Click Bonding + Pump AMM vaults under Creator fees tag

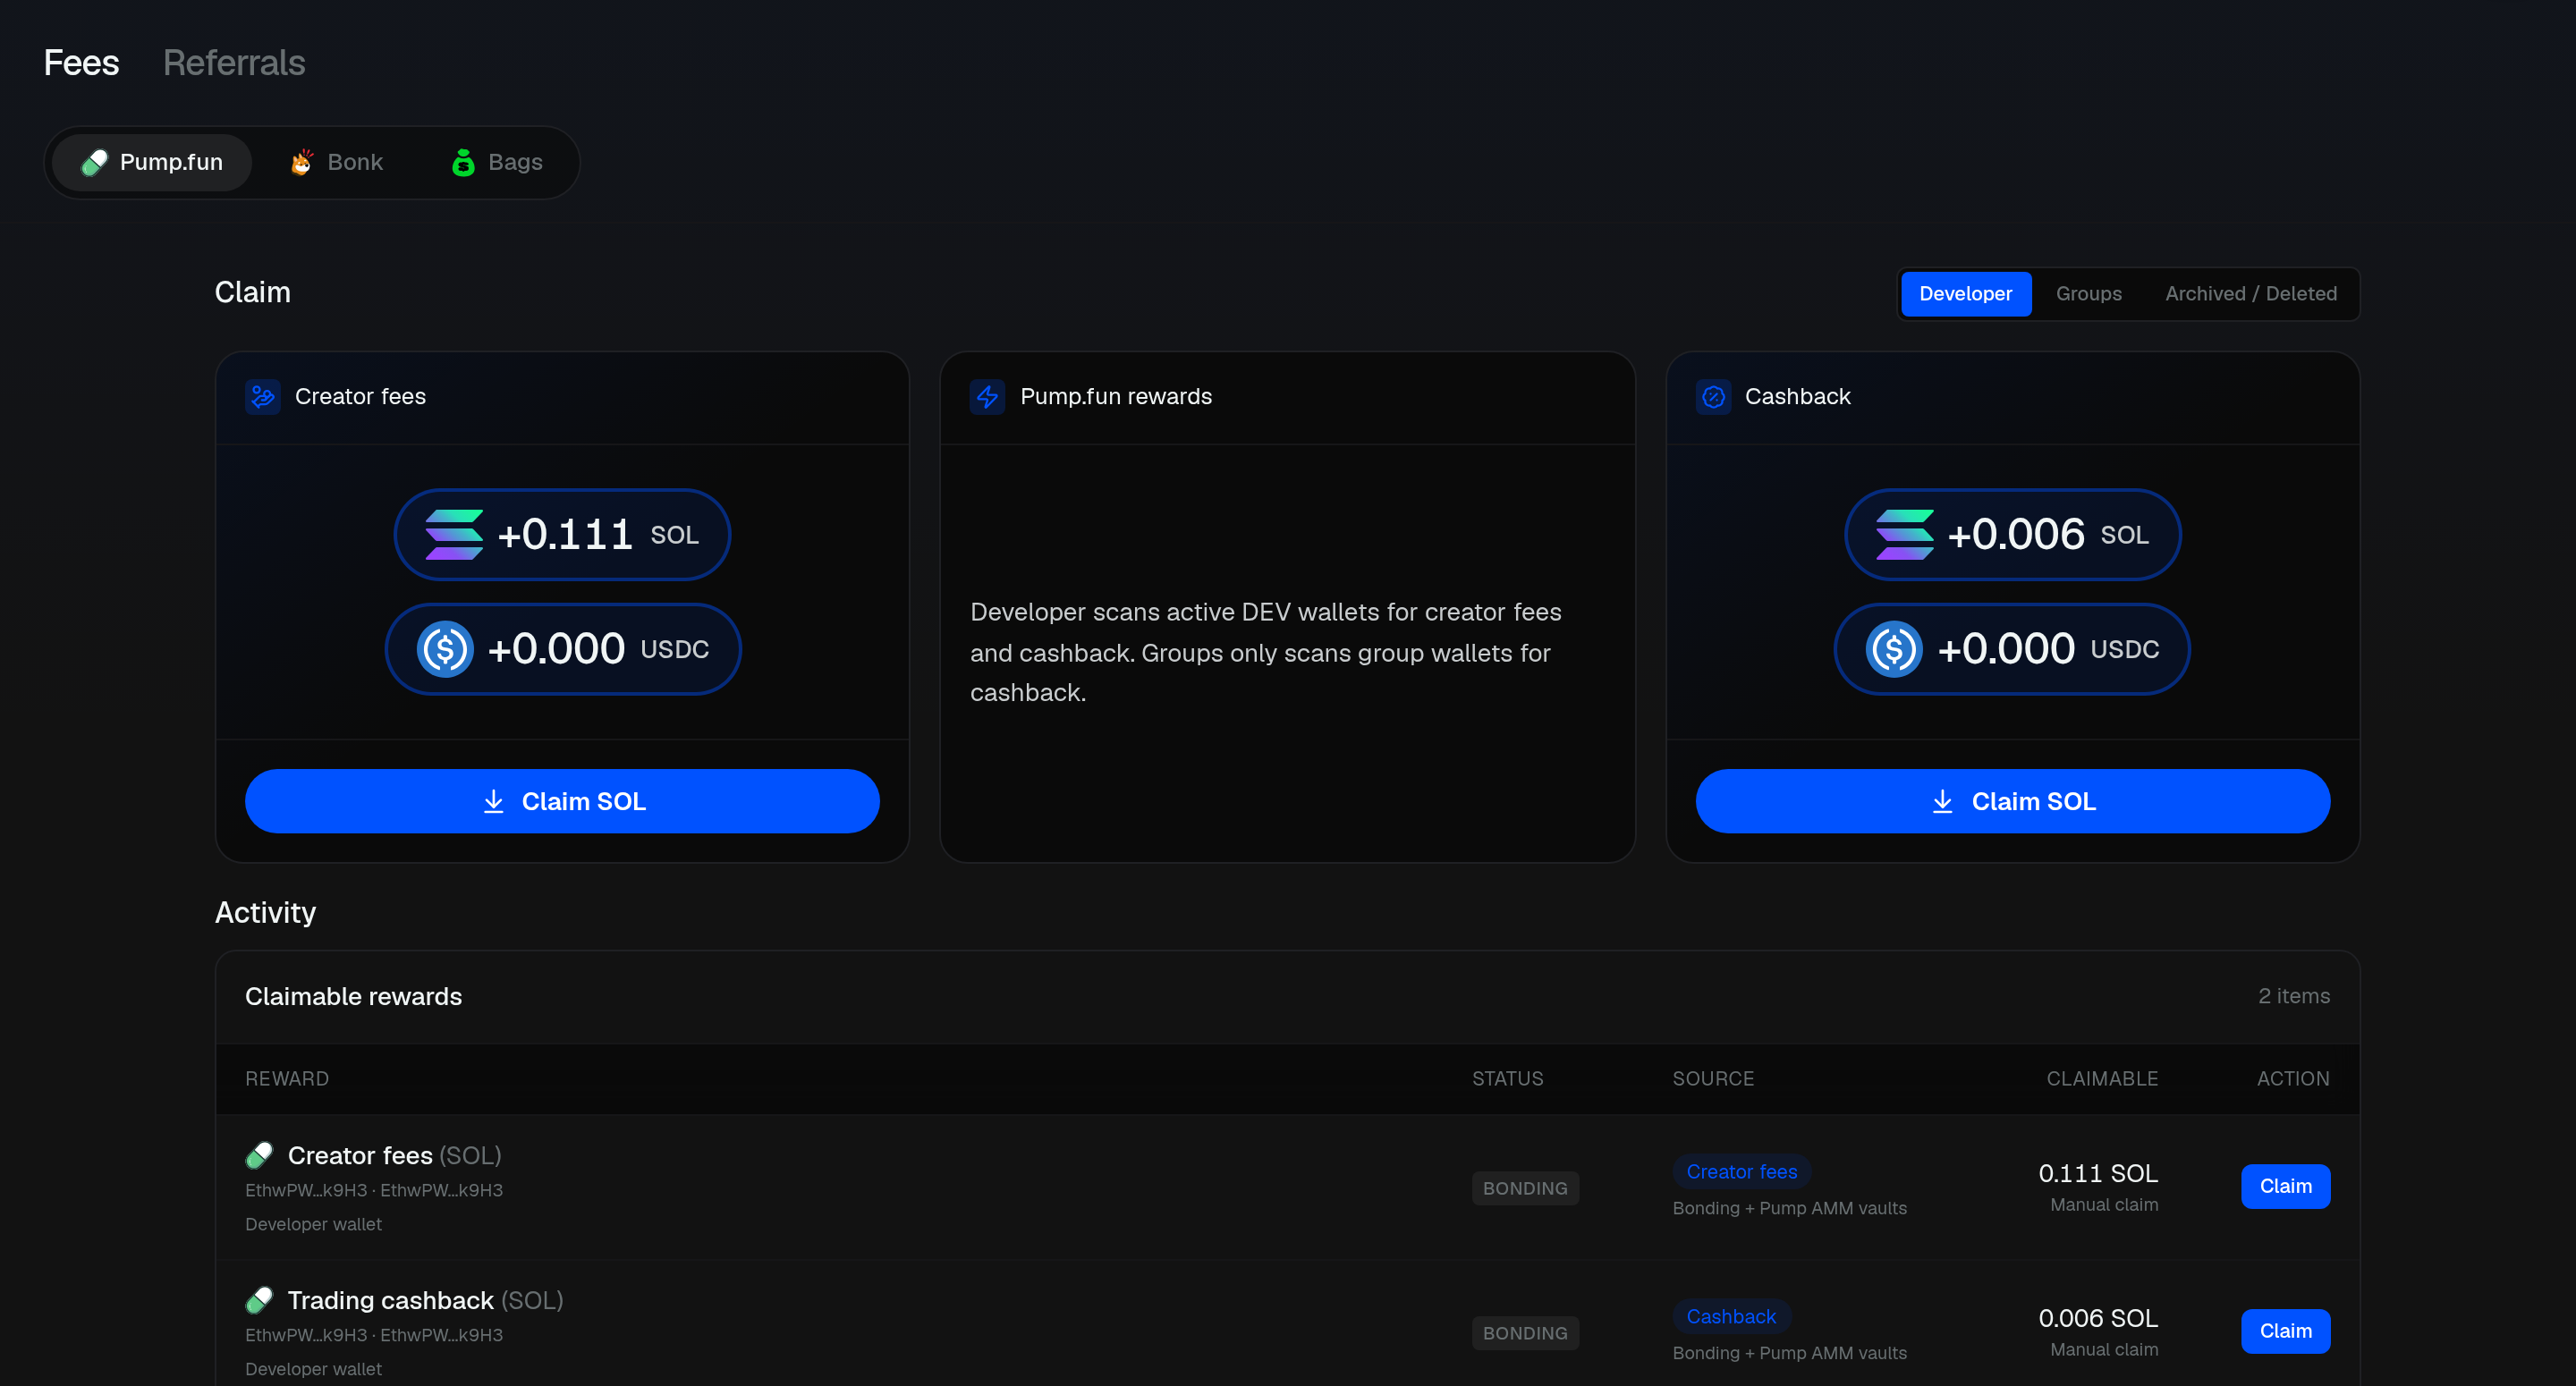[1789, 1208]
